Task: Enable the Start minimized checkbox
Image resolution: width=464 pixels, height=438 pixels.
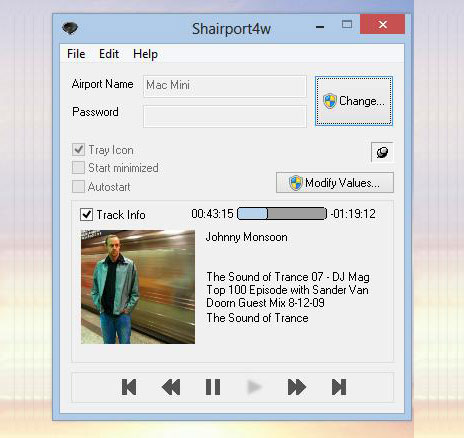Action: point(78,167)
